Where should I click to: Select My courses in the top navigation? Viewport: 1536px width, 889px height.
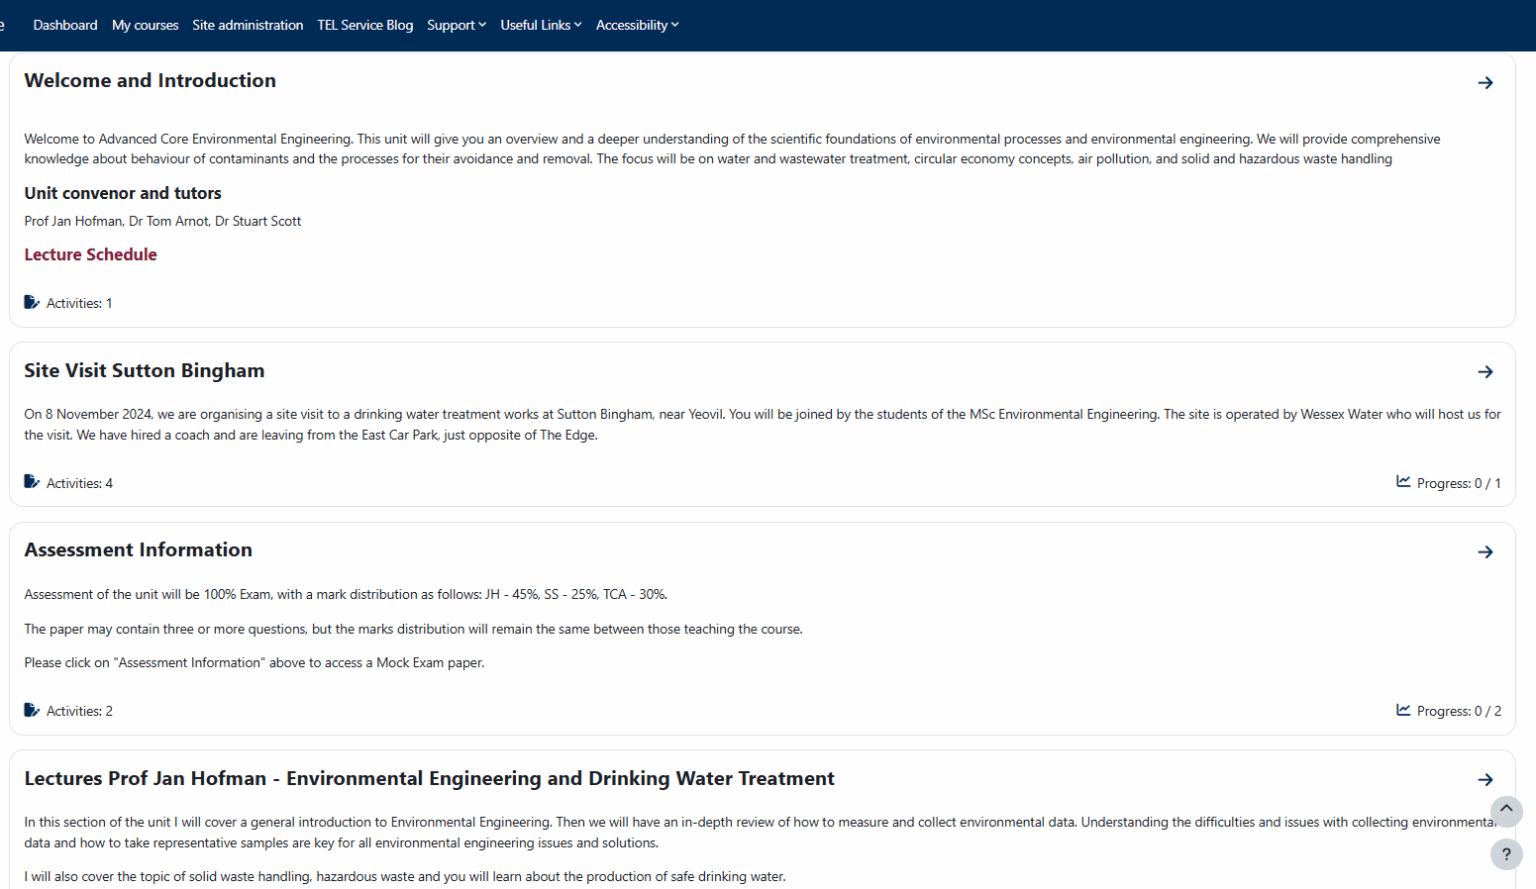(x=145, y=25)
